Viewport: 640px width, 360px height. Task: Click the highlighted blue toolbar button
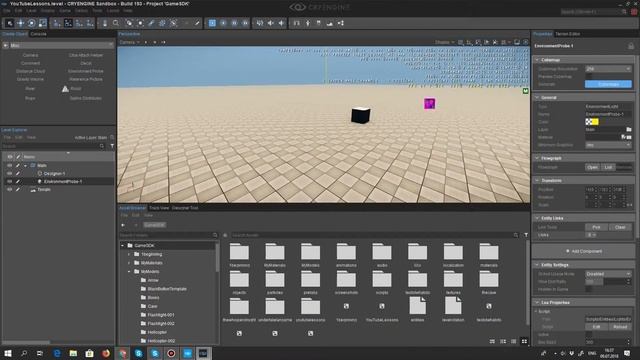212,23
